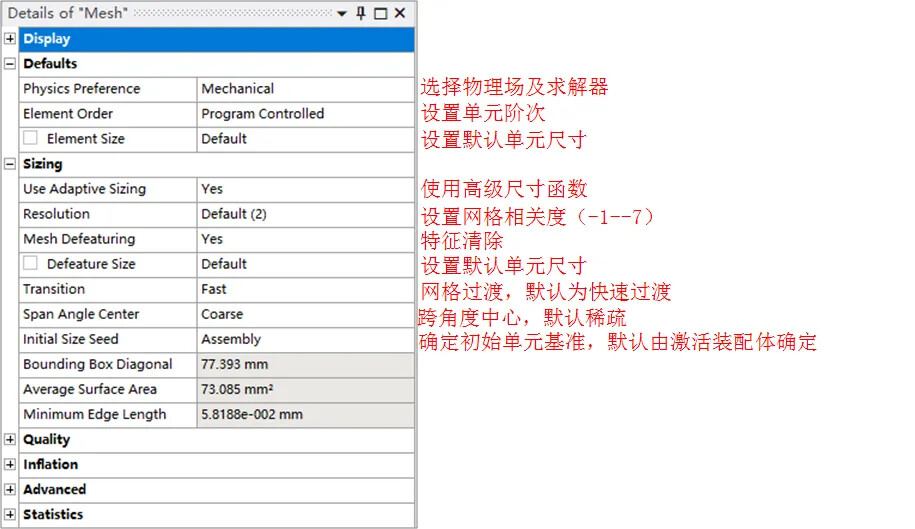Open the Element Order Program Controlled field
The width and height of the screenshot is (915, 529).
click(x=305, y=114)
